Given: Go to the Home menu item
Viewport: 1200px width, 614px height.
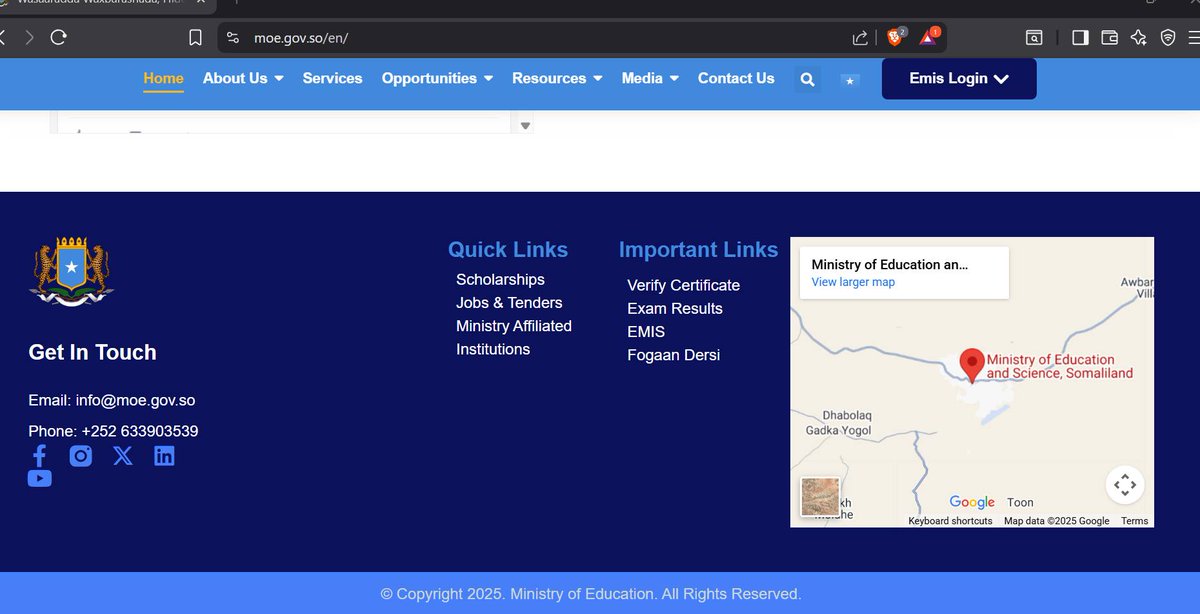Looking at the screenshot, I should click(163, 78).
